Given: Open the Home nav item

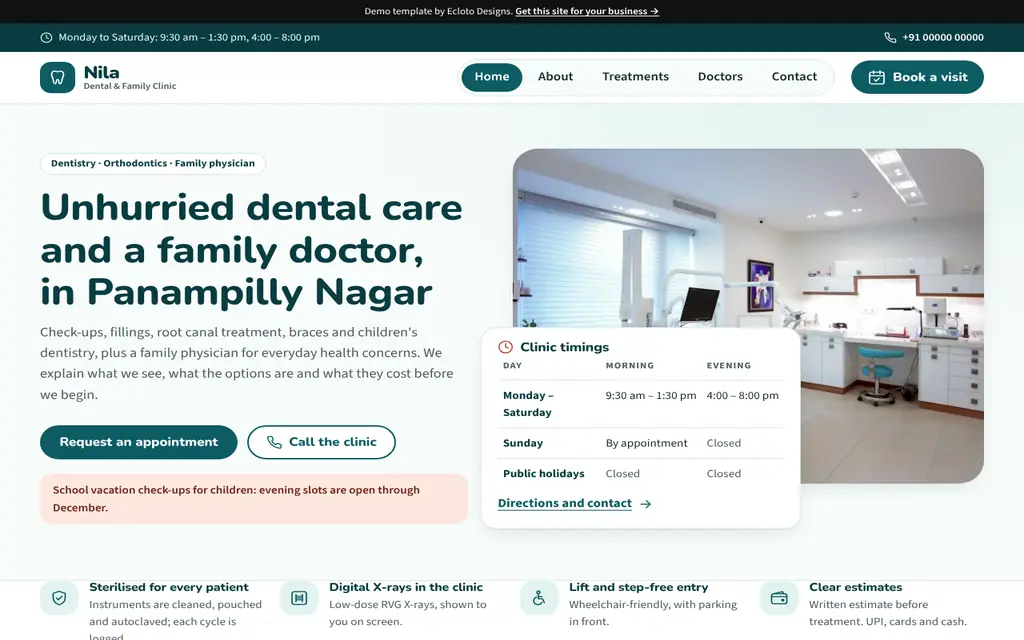Looking at the screenshot, I should [x=492, y=77].
